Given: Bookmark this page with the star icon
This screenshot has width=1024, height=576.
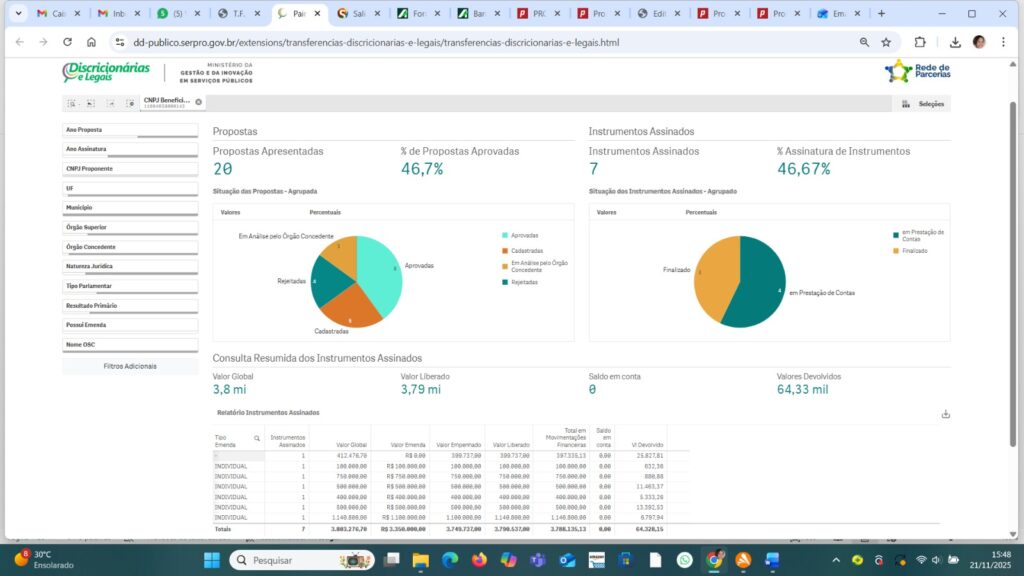Looking at the screenshot, I should coord(886,43).
